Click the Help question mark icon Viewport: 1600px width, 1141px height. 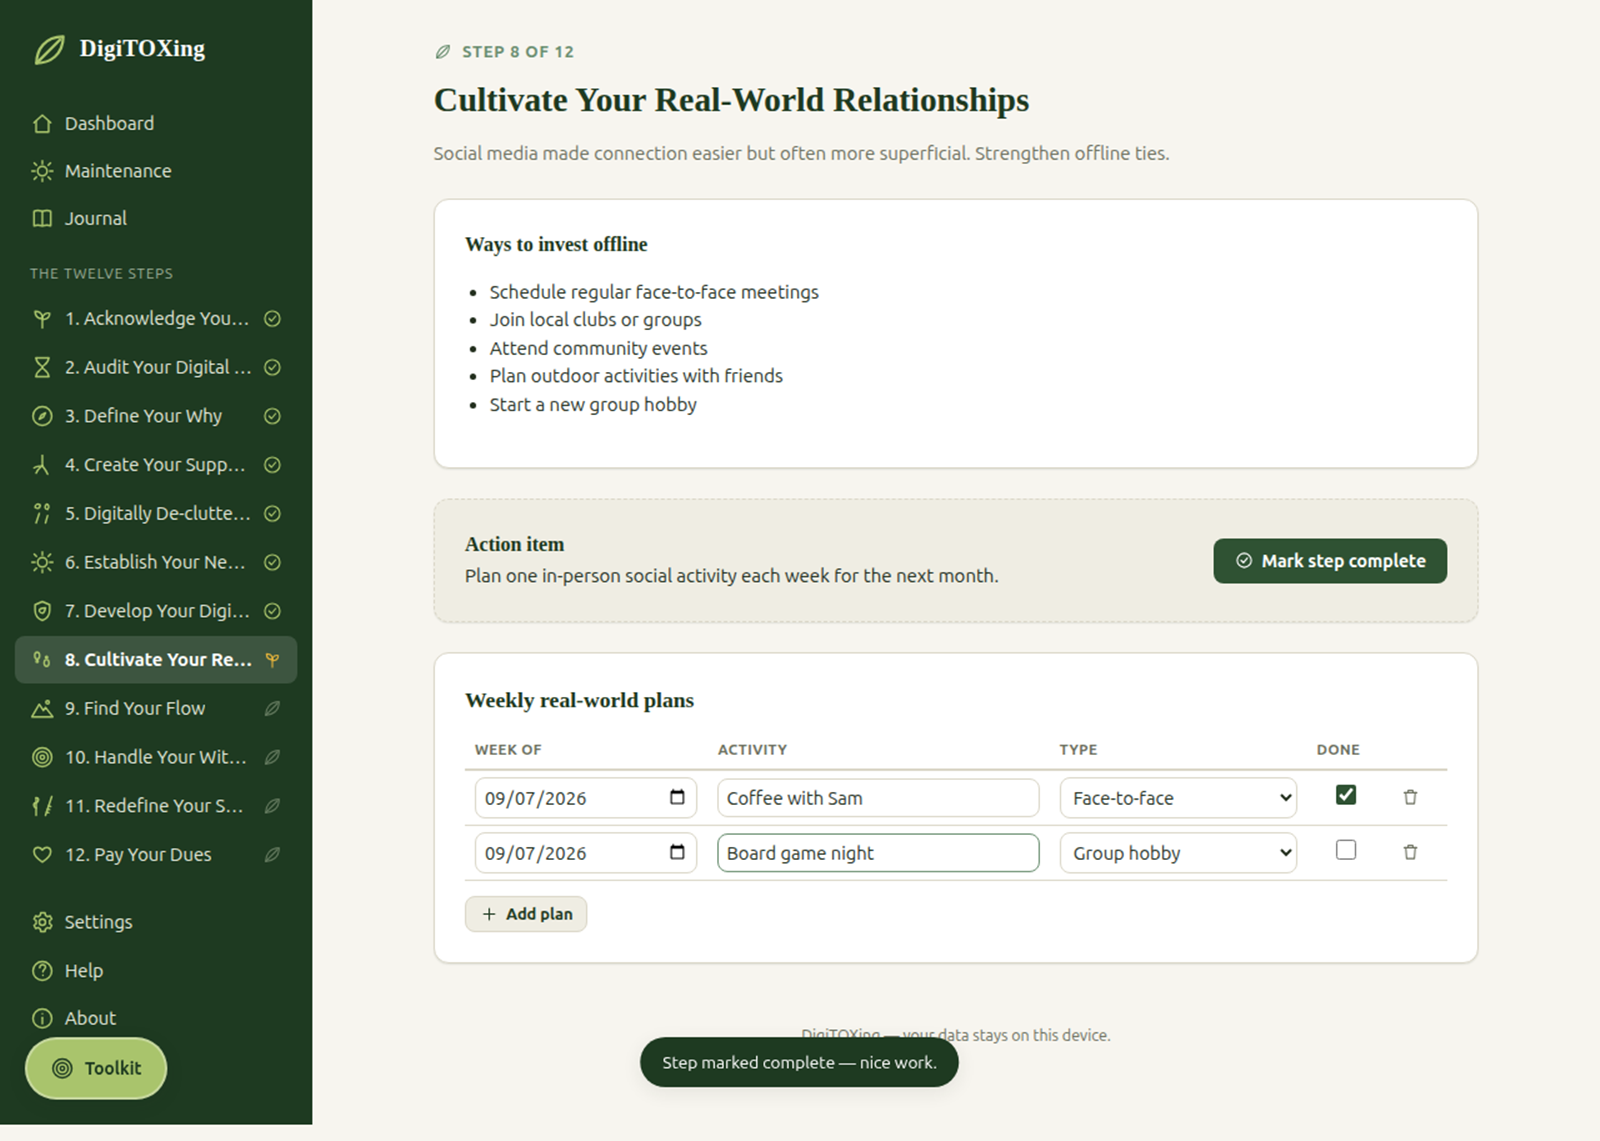click(42, 971)
